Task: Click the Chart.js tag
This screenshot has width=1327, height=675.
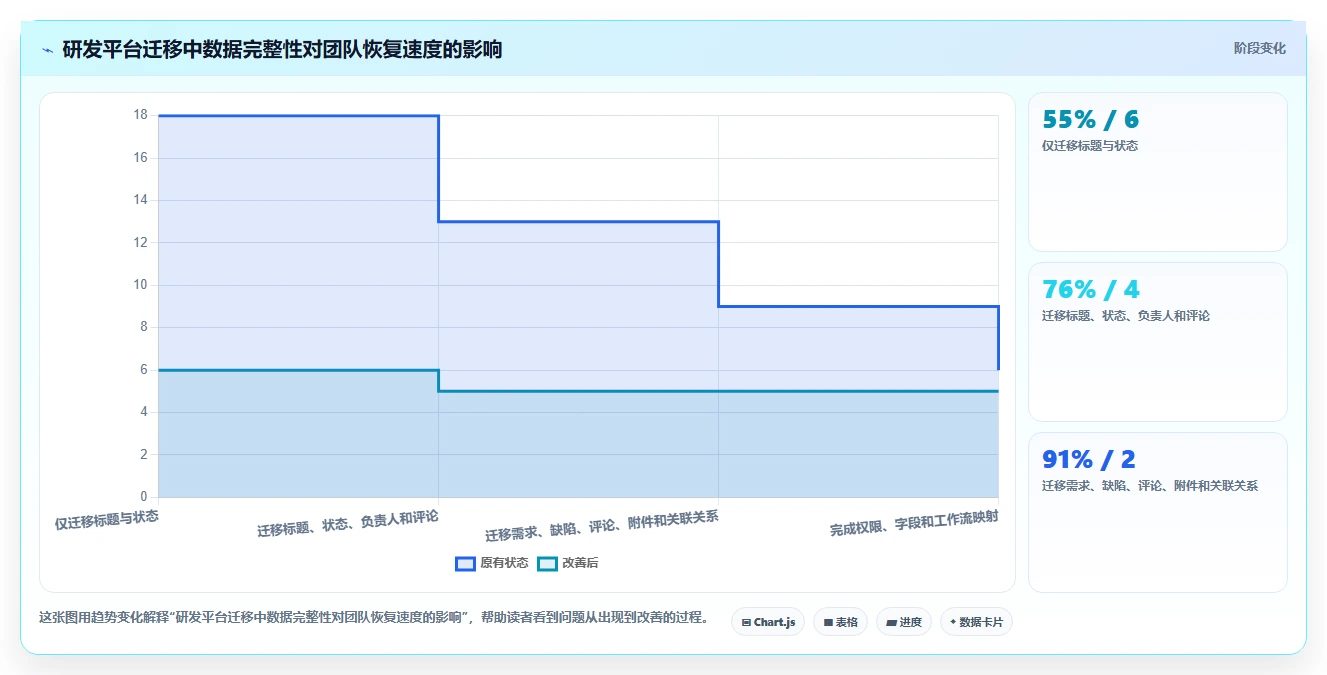Action: (768, 622)
